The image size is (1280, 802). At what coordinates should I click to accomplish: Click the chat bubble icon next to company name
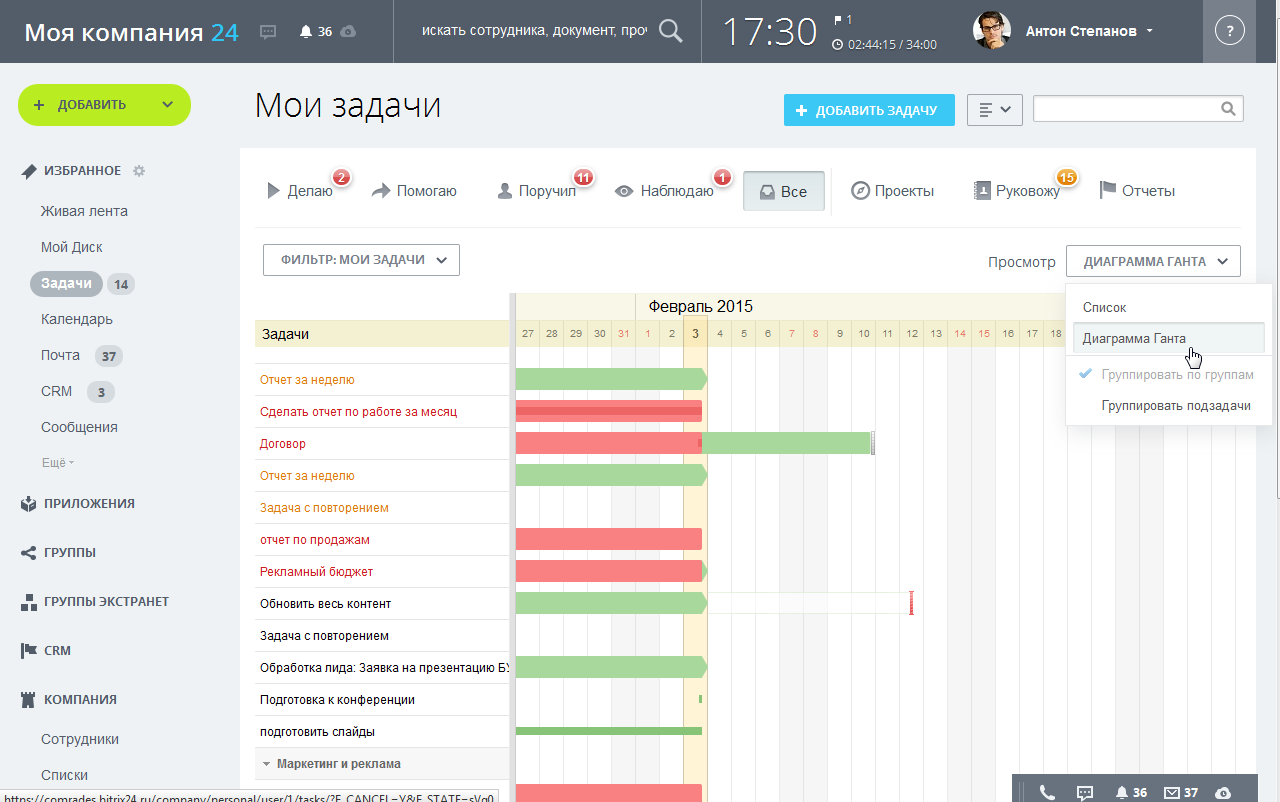[268, 32]
